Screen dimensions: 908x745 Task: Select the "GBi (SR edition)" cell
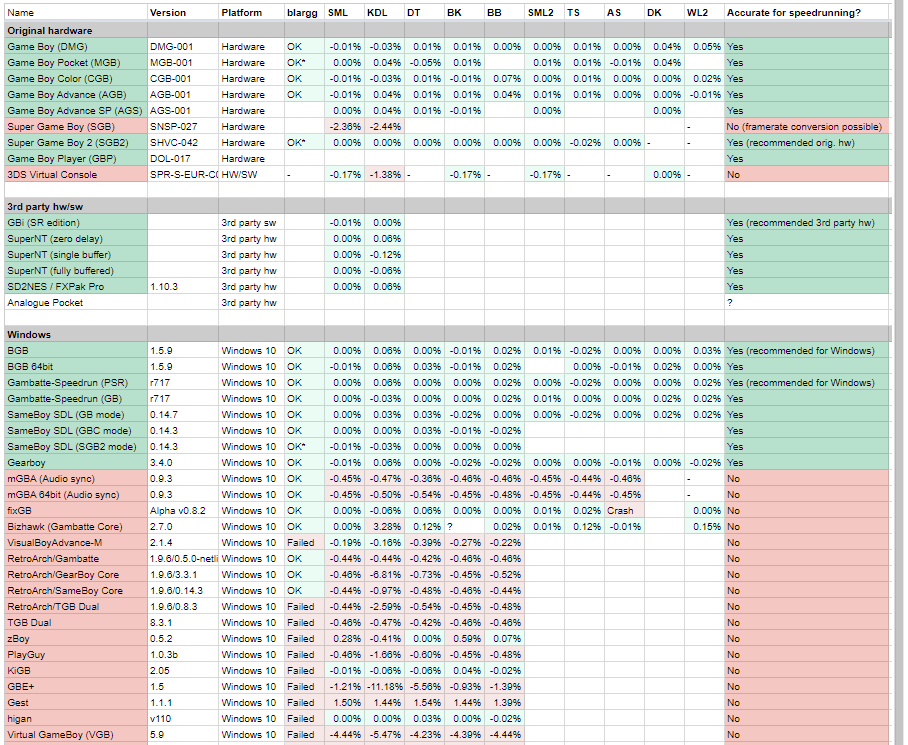[x=76, y=222]
